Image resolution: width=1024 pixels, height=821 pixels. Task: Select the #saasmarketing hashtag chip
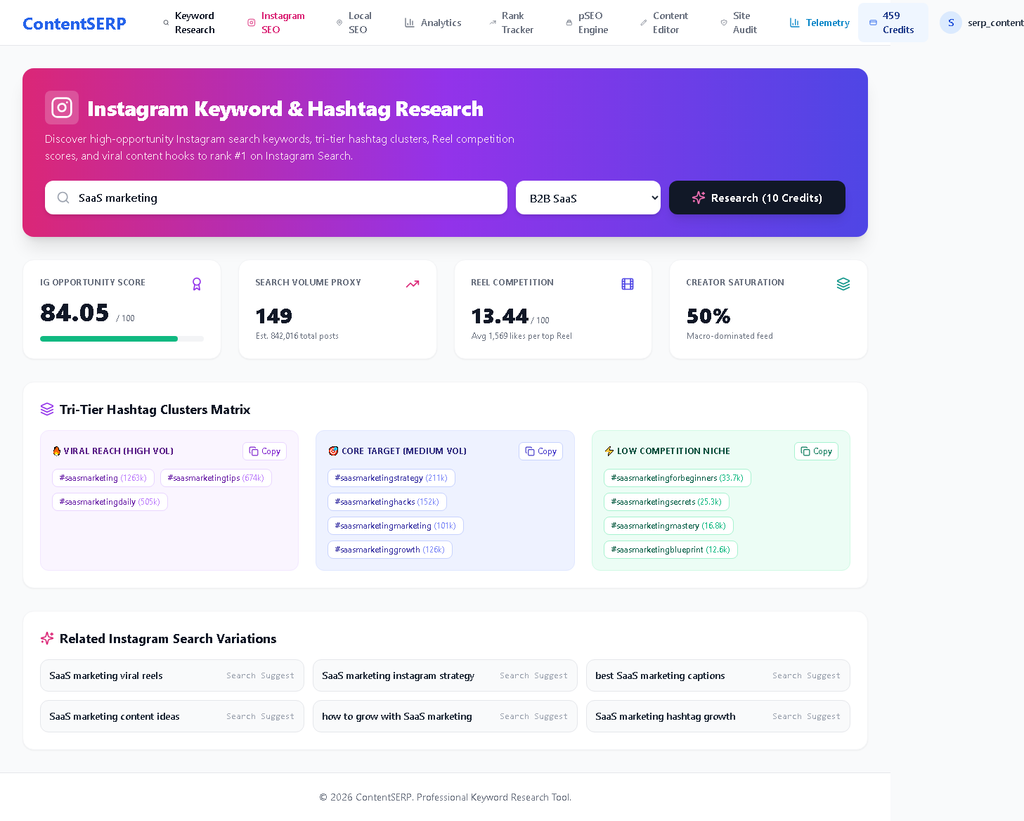pos(103,478)
